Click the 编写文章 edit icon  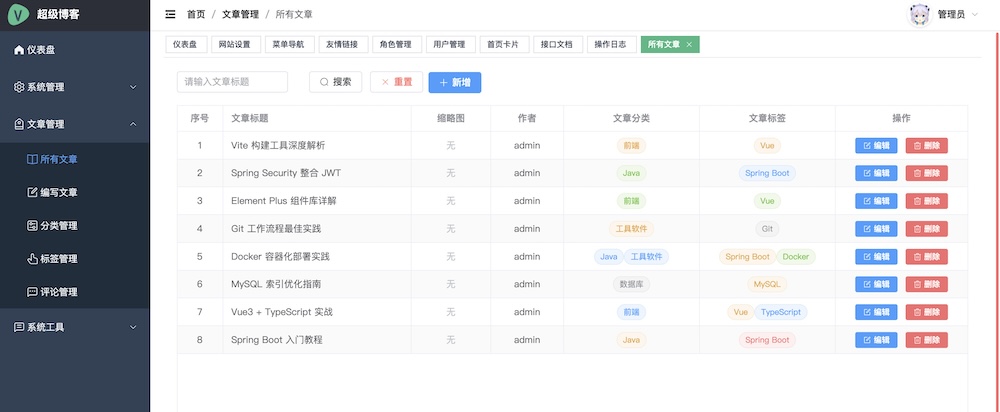pyautogui.click(x=33, y=193)
